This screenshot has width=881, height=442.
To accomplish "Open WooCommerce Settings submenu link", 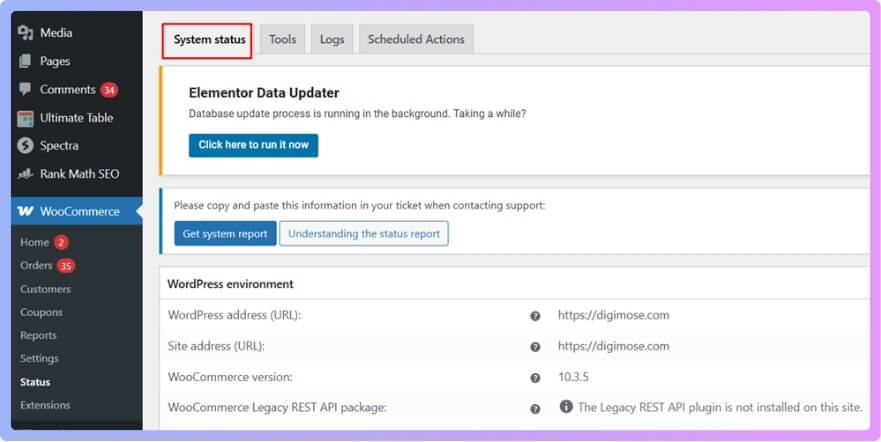I will pyautogui.click(x=39, y=358).
